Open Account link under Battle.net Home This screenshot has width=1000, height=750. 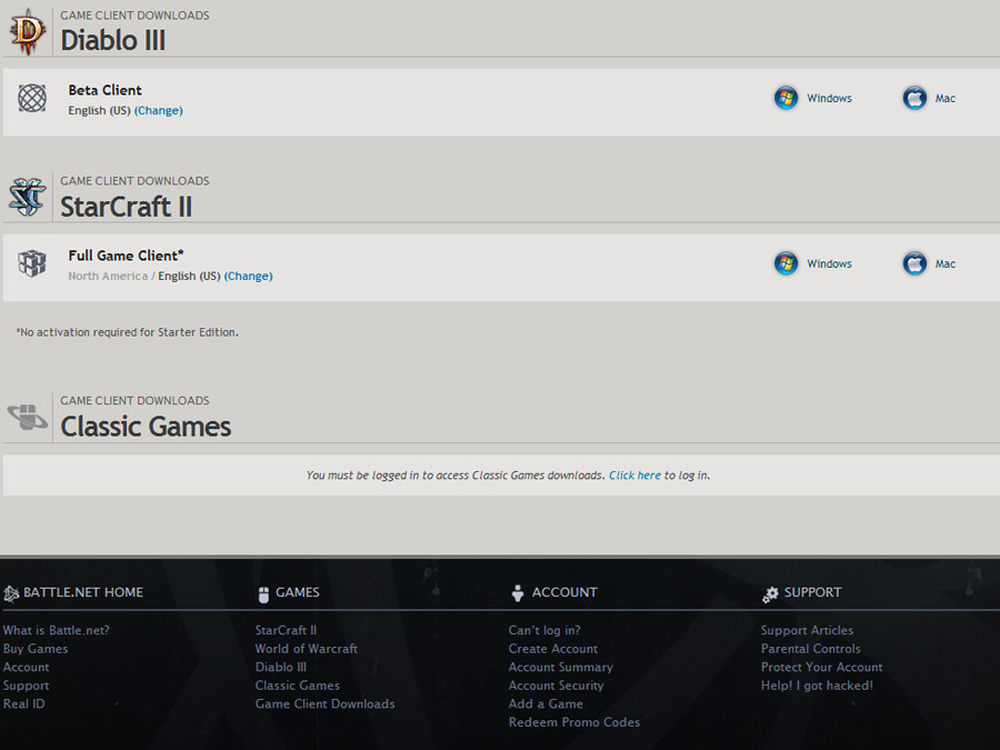click(x=26, y=667)
